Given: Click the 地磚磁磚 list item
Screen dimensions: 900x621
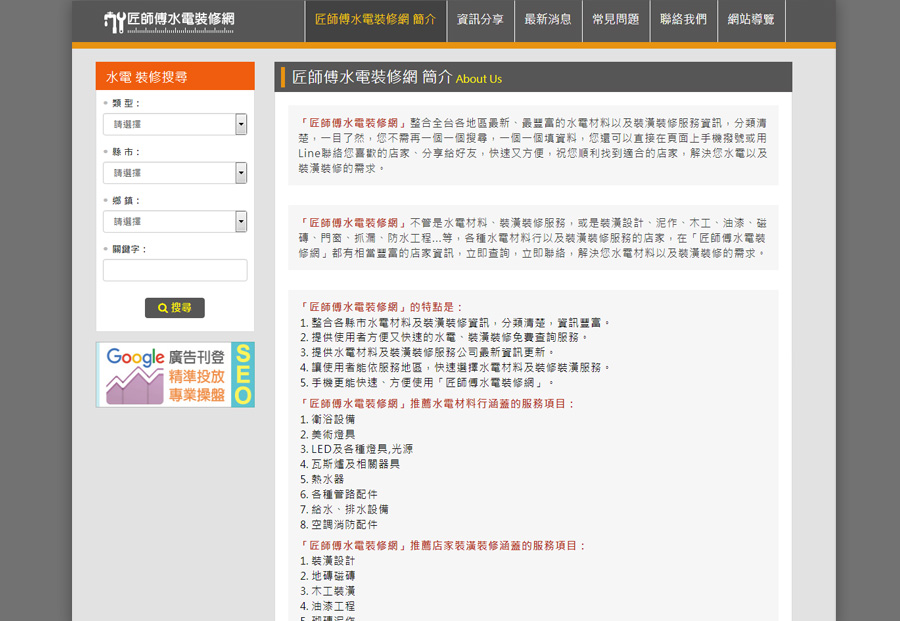Looking at the screenshot, I should [x=328, y=576].
